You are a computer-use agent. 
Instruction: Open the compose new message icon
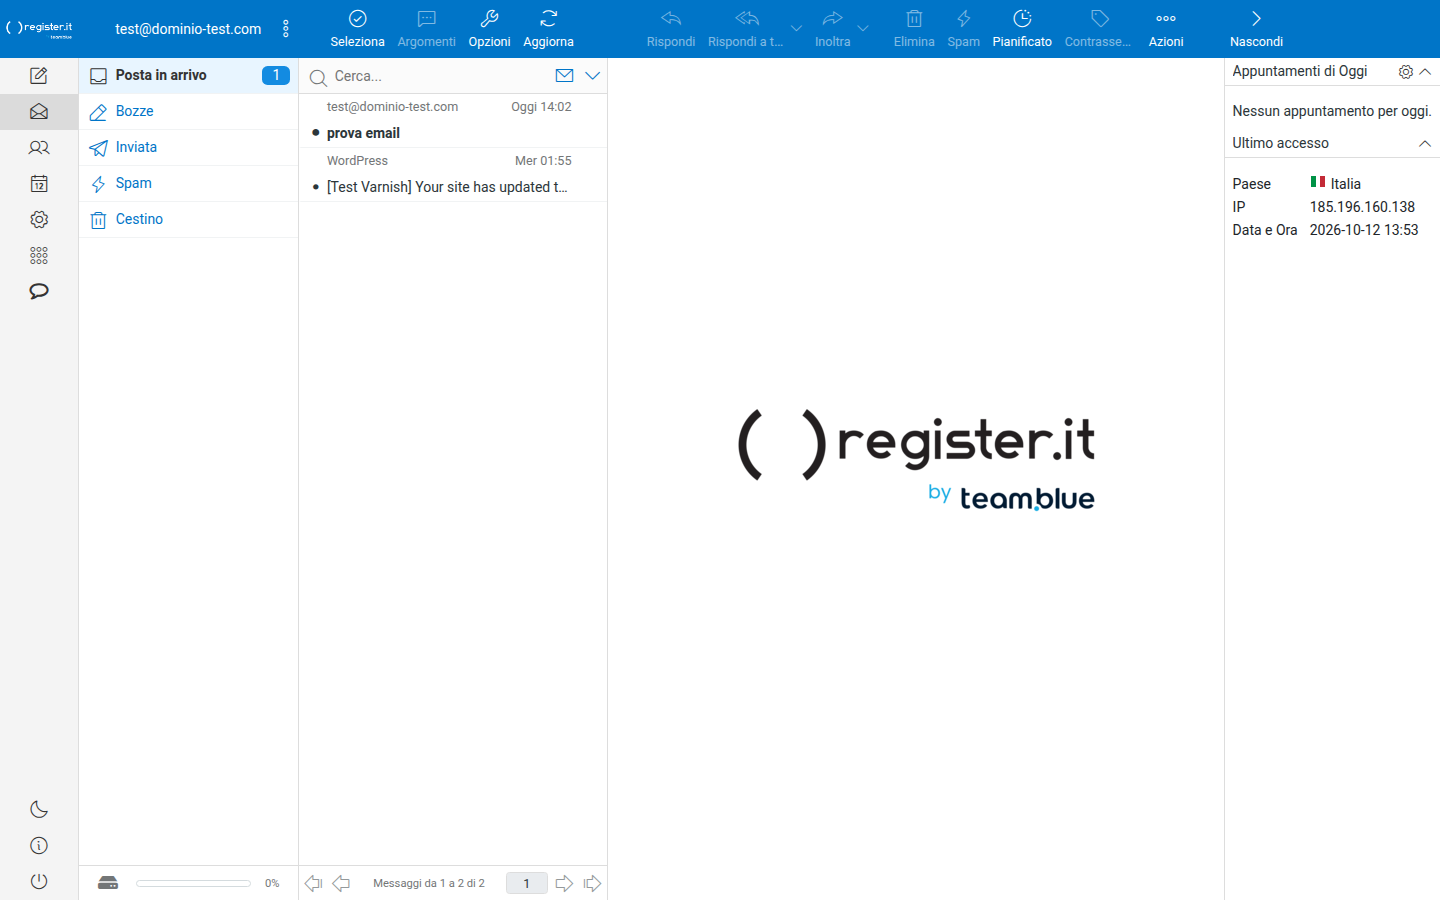(x=39, y=76)
